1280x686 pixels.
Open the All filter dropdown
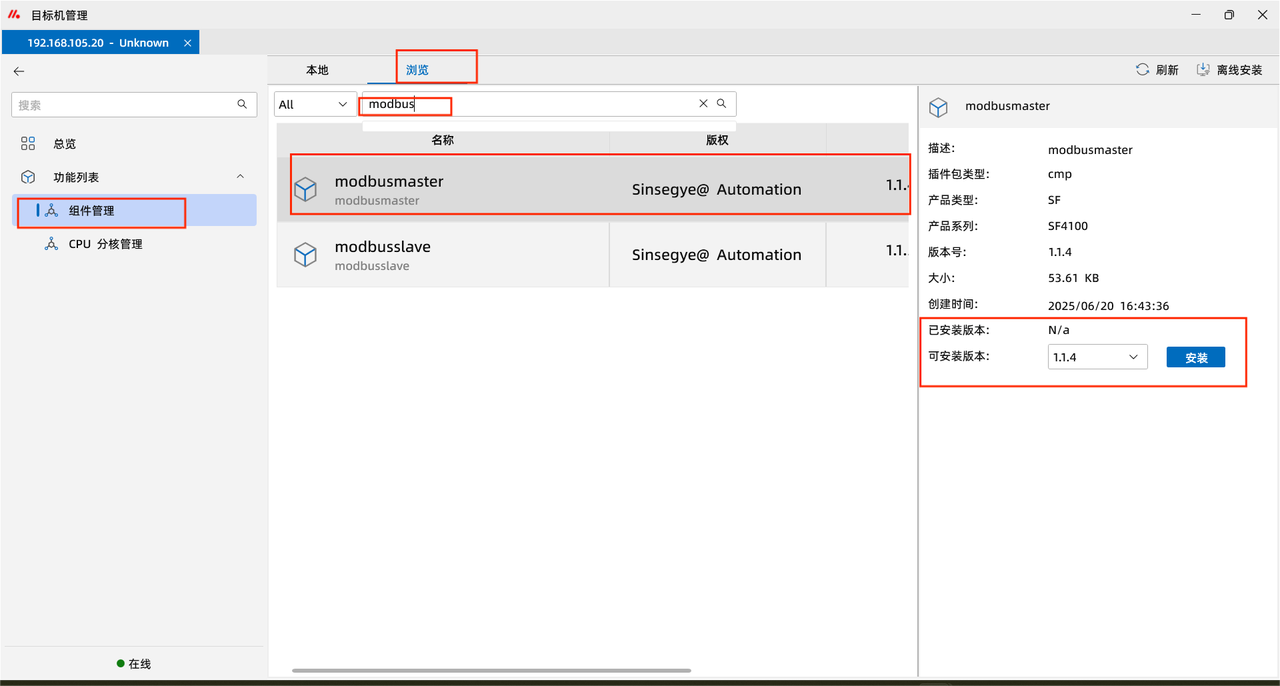(315, 104)
